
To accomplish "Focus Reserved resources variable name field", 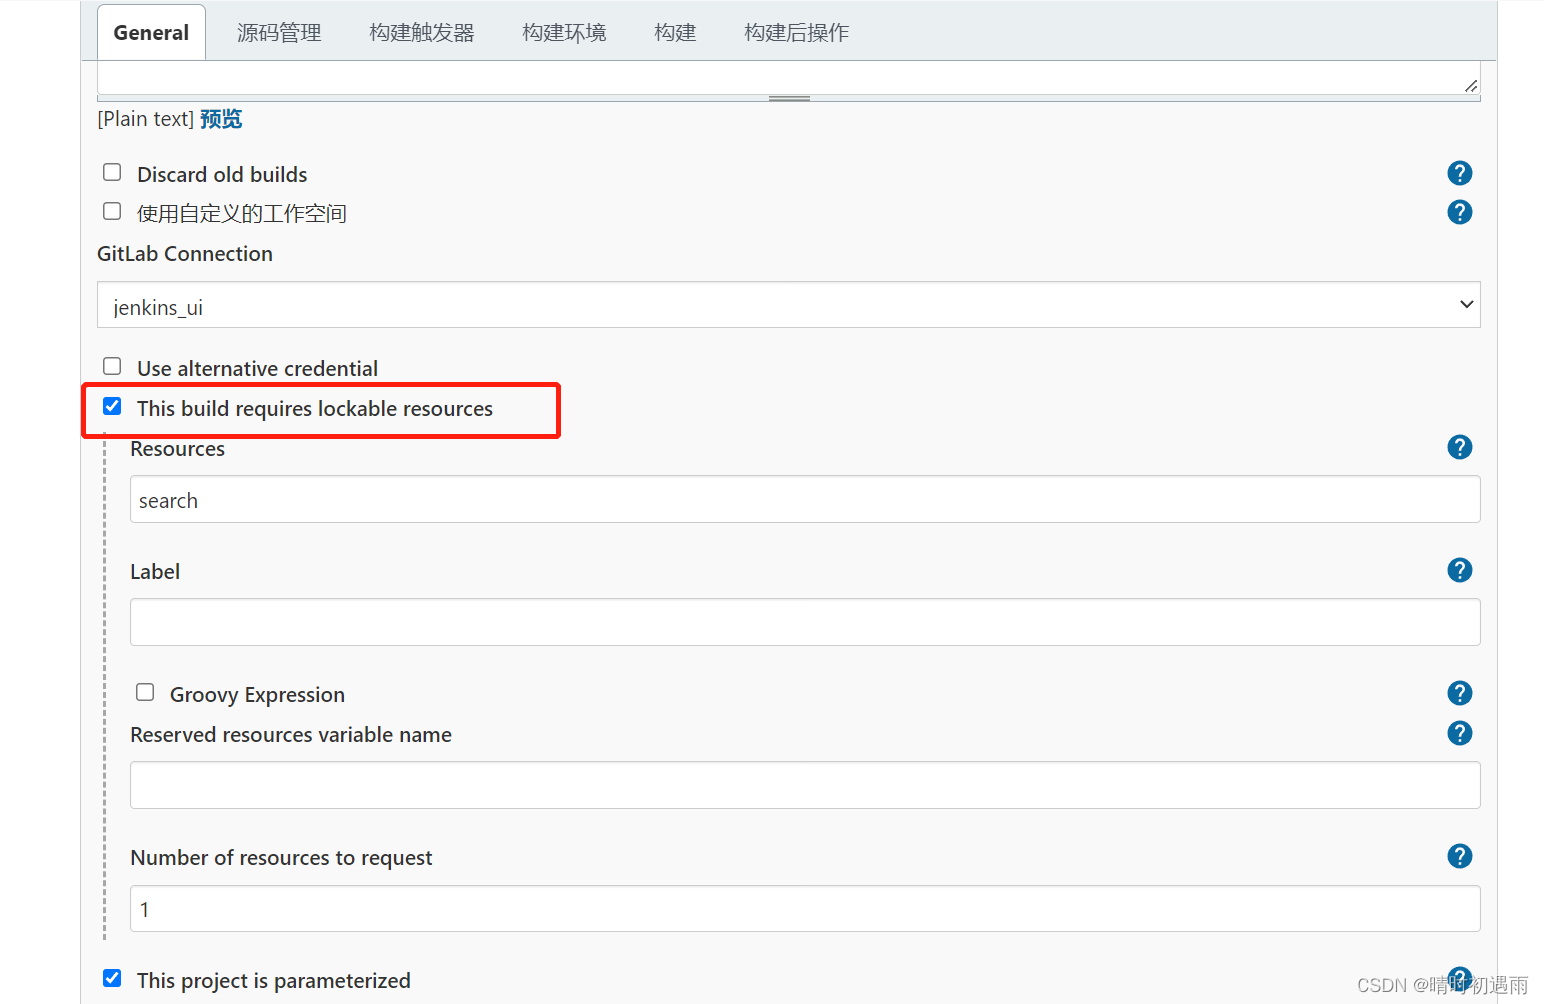I will (805, 785).
